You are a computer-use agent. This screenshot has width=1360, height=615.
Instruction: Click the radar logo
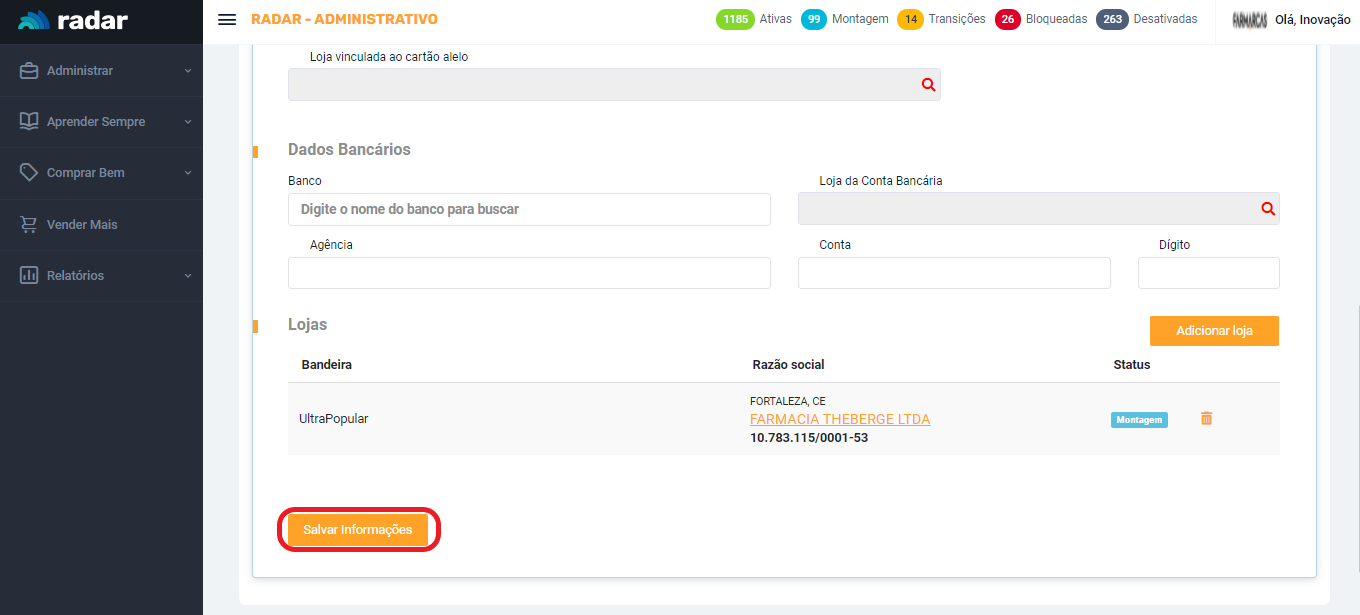tap(73, 20)
